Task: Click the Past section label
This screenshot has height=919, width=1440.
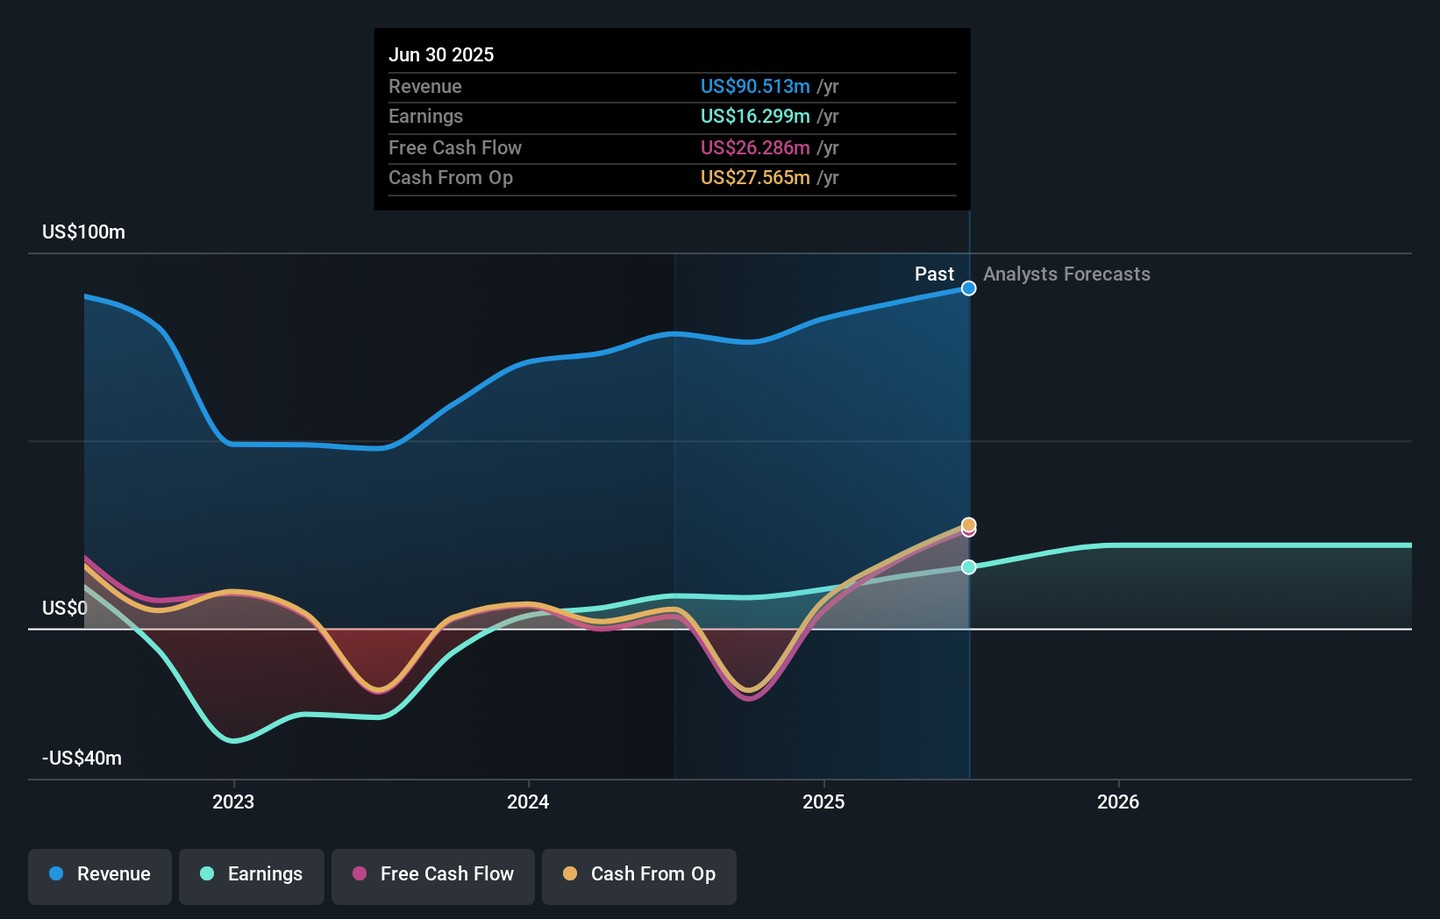Action: [x=934, y=274]
